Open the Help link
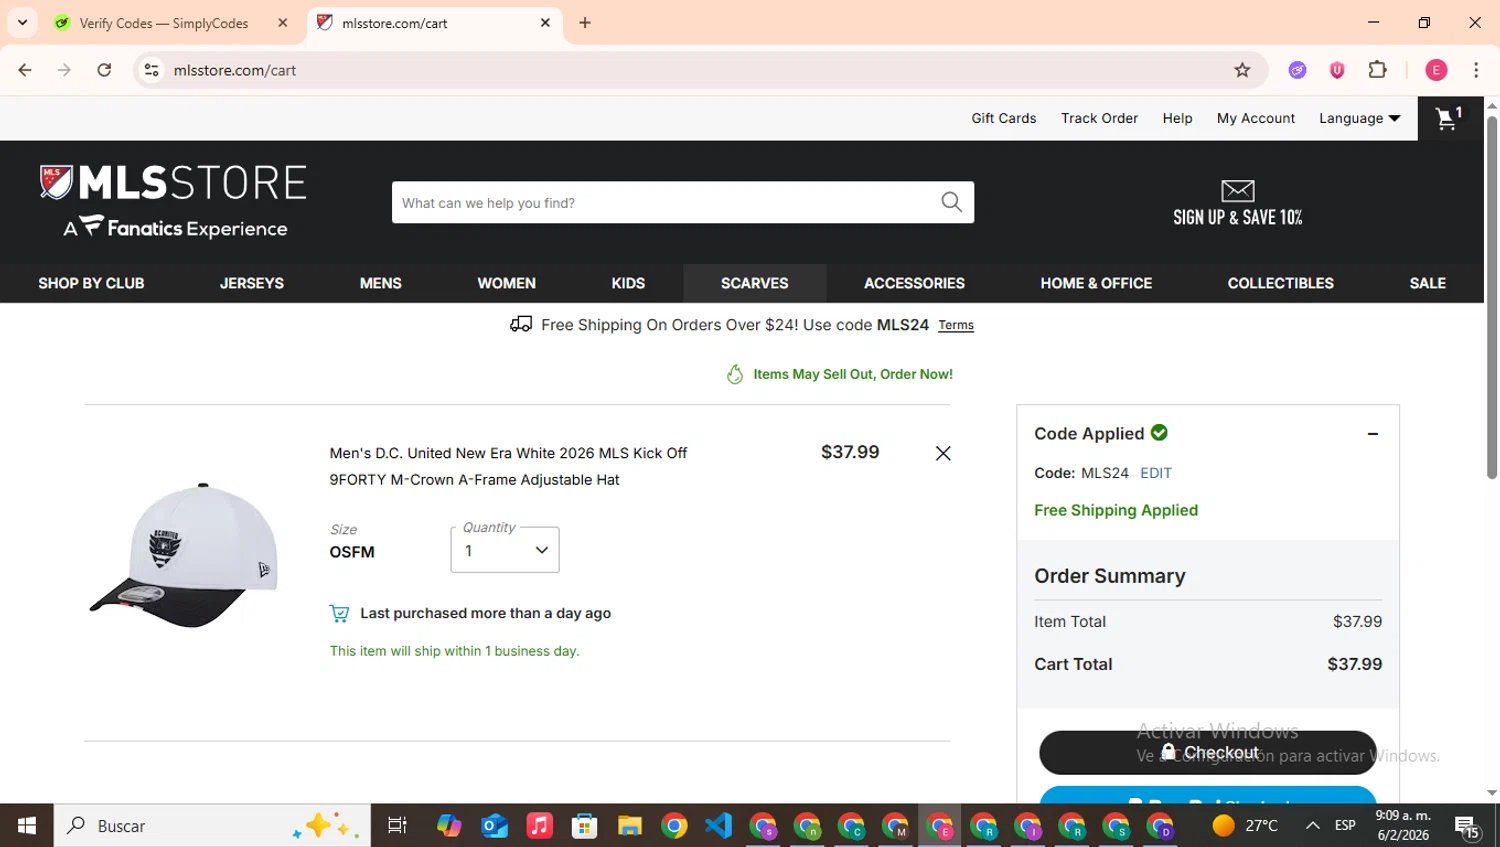 coord(1177,118)
